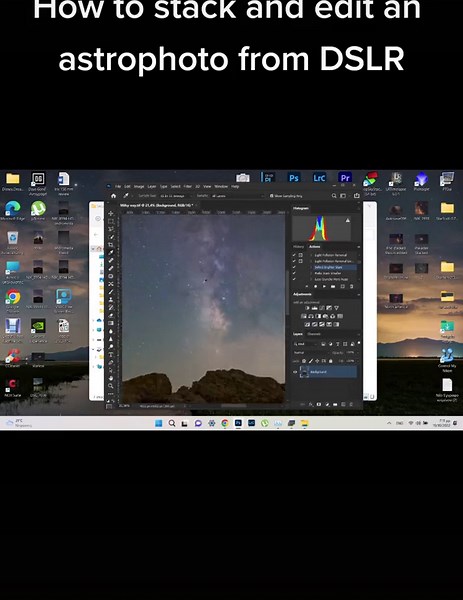The height and width of the screenshot is (600, 463).
Task: Select the Blur tool droplet icon
Action: pos(111,331)
